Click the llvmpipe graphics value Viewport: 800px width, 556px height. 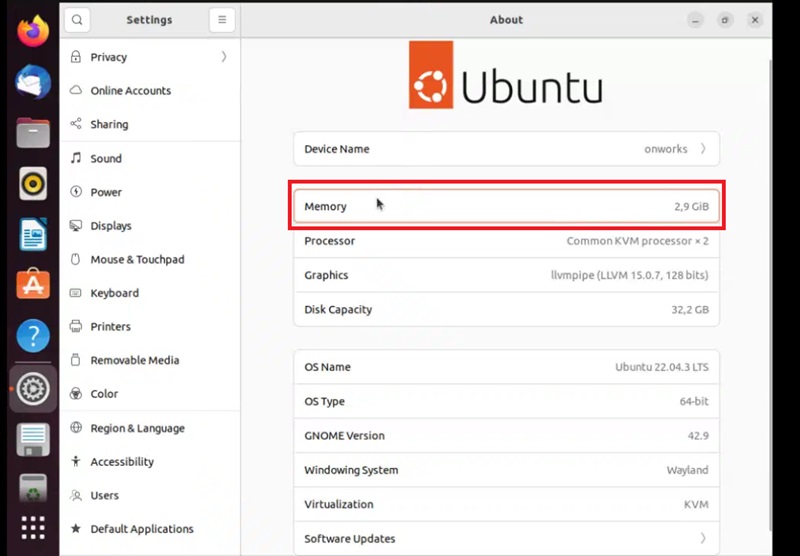630,275
